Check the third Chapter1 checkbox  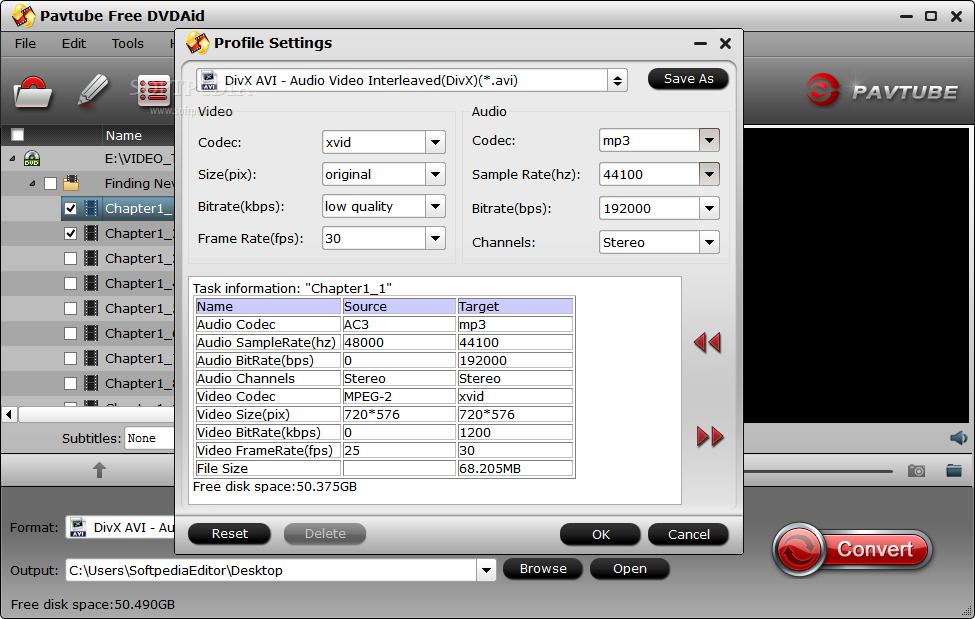coord(70,258)
